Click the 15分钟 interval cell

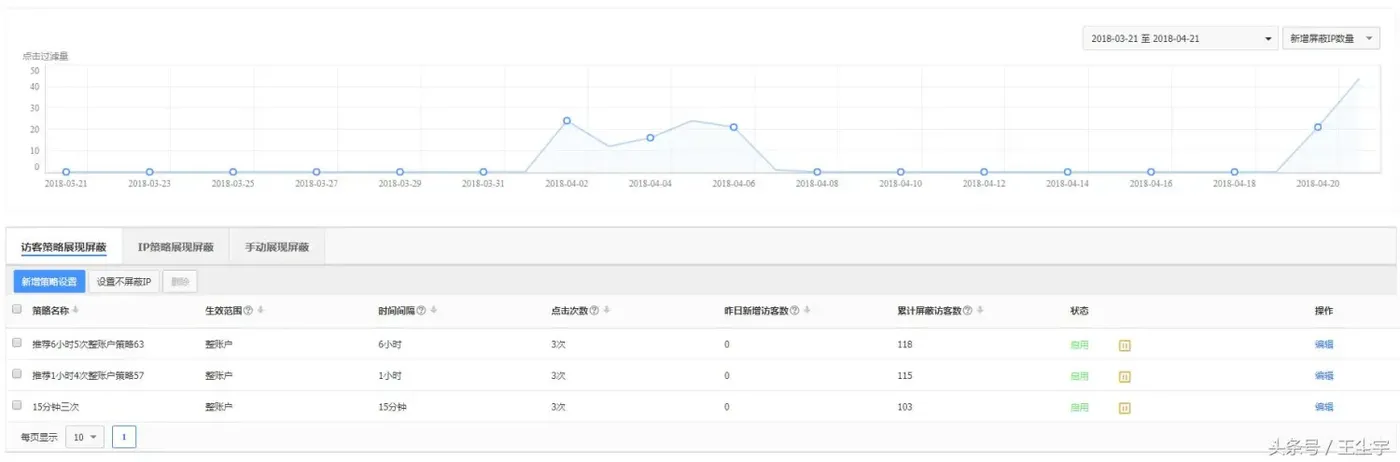click(393, 407)
